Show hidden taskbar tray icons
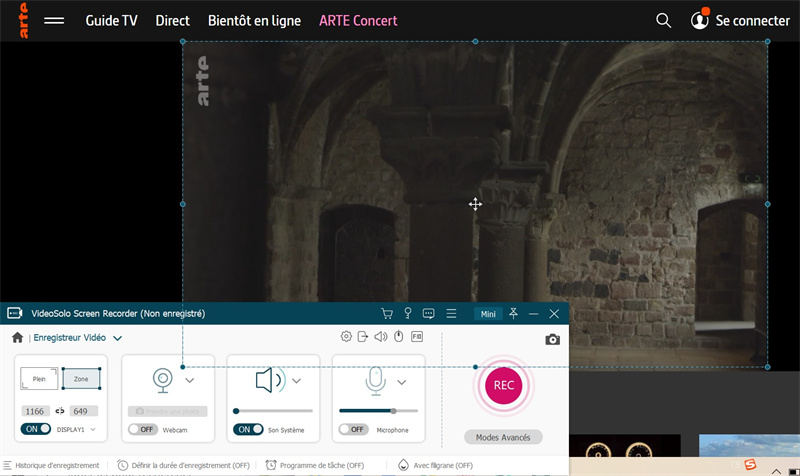The height and width of the screenshot is (476, 800). coord(776,470)
